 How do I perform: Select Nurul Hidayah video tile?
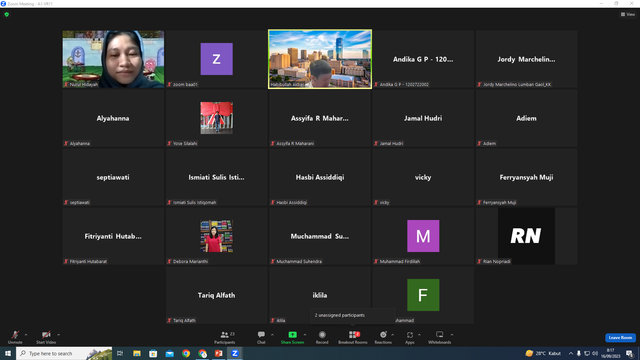[113, 59]
